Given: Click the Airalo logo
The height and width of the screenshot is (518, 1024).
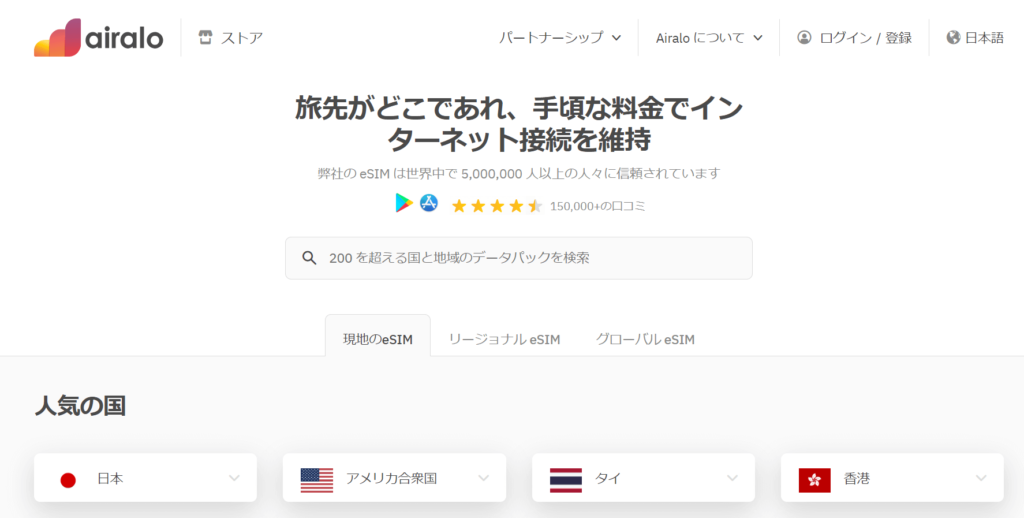Looking at the screenshot, I should [99, 37].
